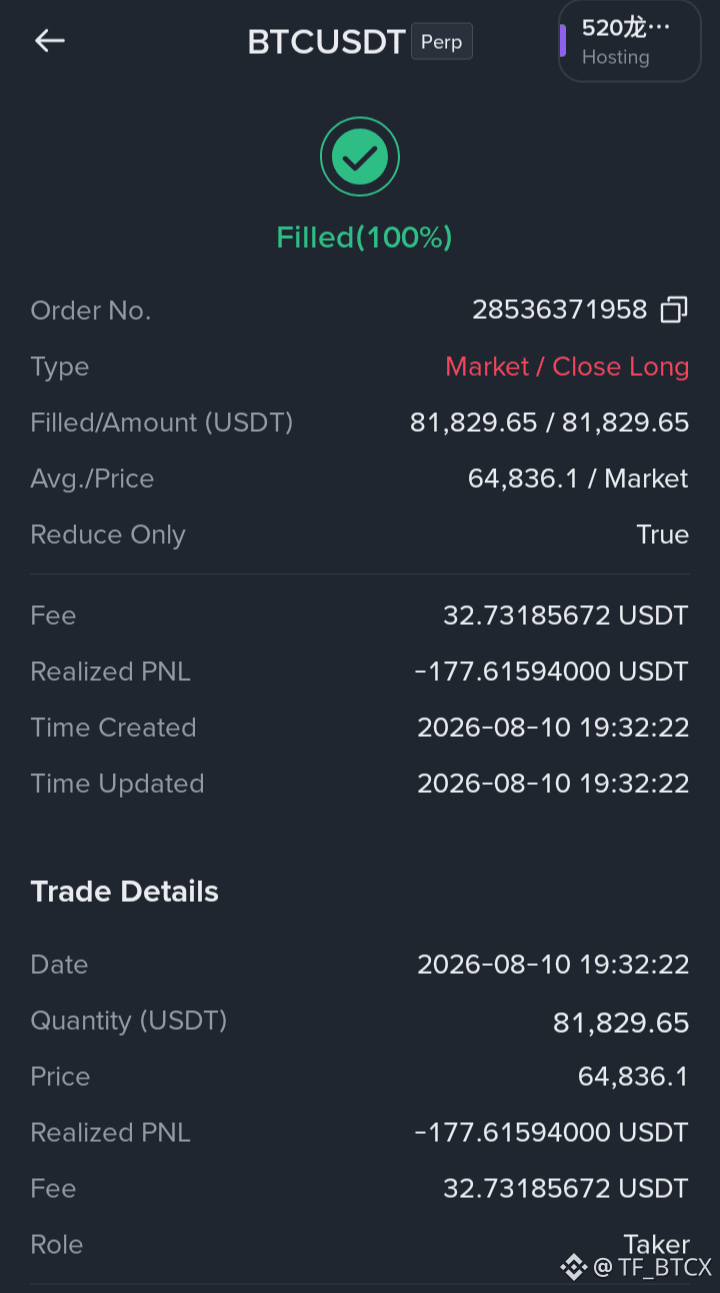Tap the Filled/Amount 81,829.65 value
Image resolution: width=720 pixels, height=1293 pixels.
point(550,423)
